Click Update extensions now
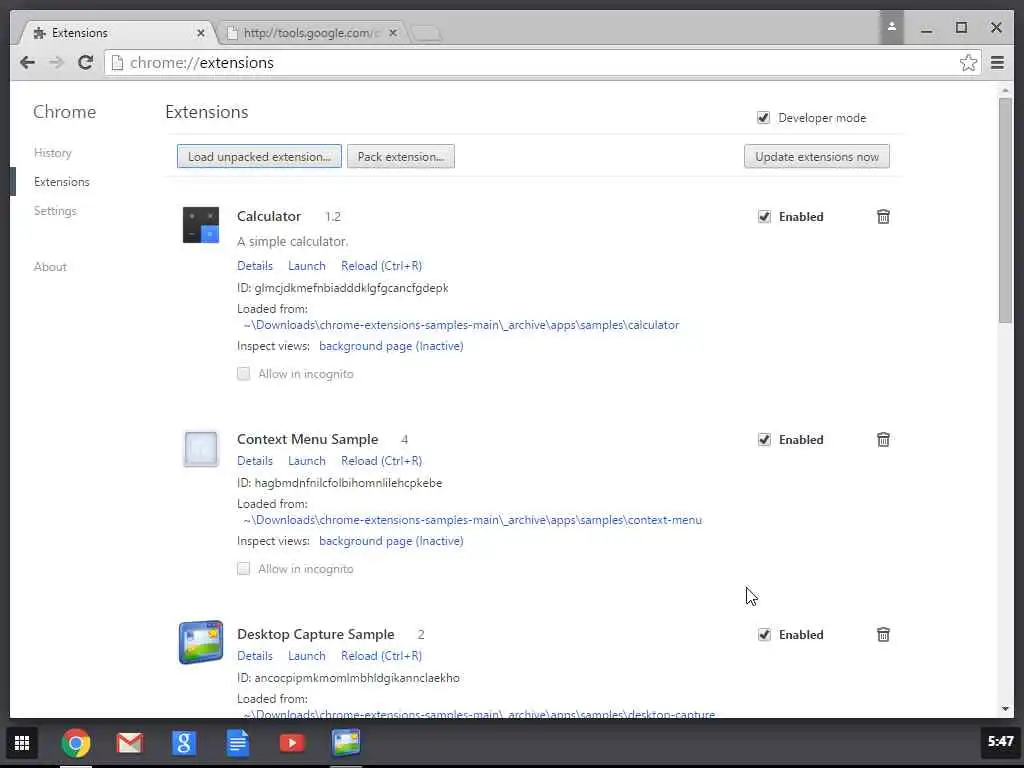The image size is (1024, 768). pyautogui.click(x=816, y=157)
